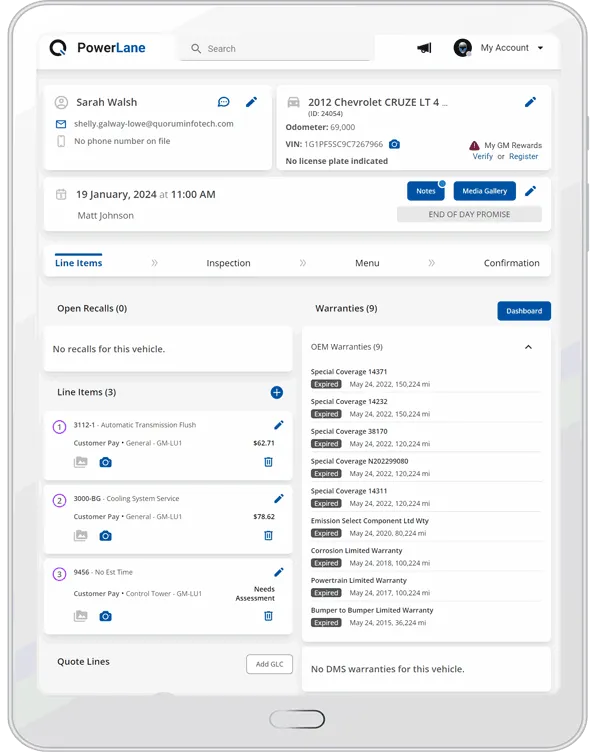Click the Verify GM Rewards link
Screen dimensions: 600x754
click(483, 156)
